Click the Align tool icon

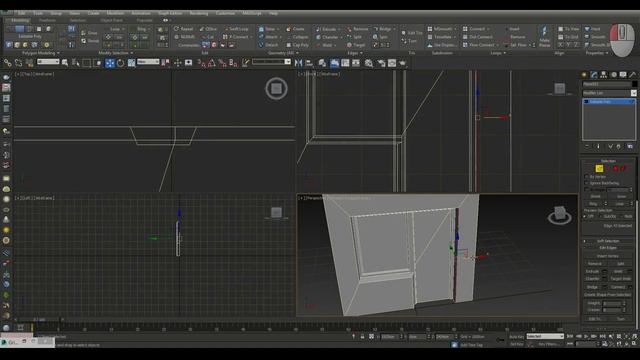pyautogui.click(x=309, y=63)
